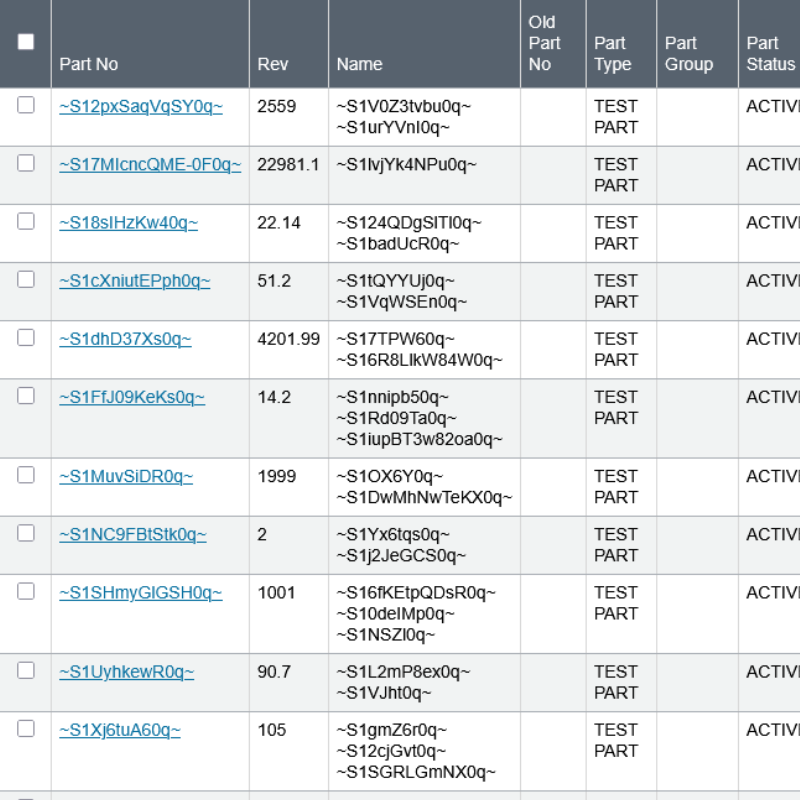Click the name text ~S1SGRLGmNX0q~
The width and height of the screenshot is (800, 800).
coord(416,772)
